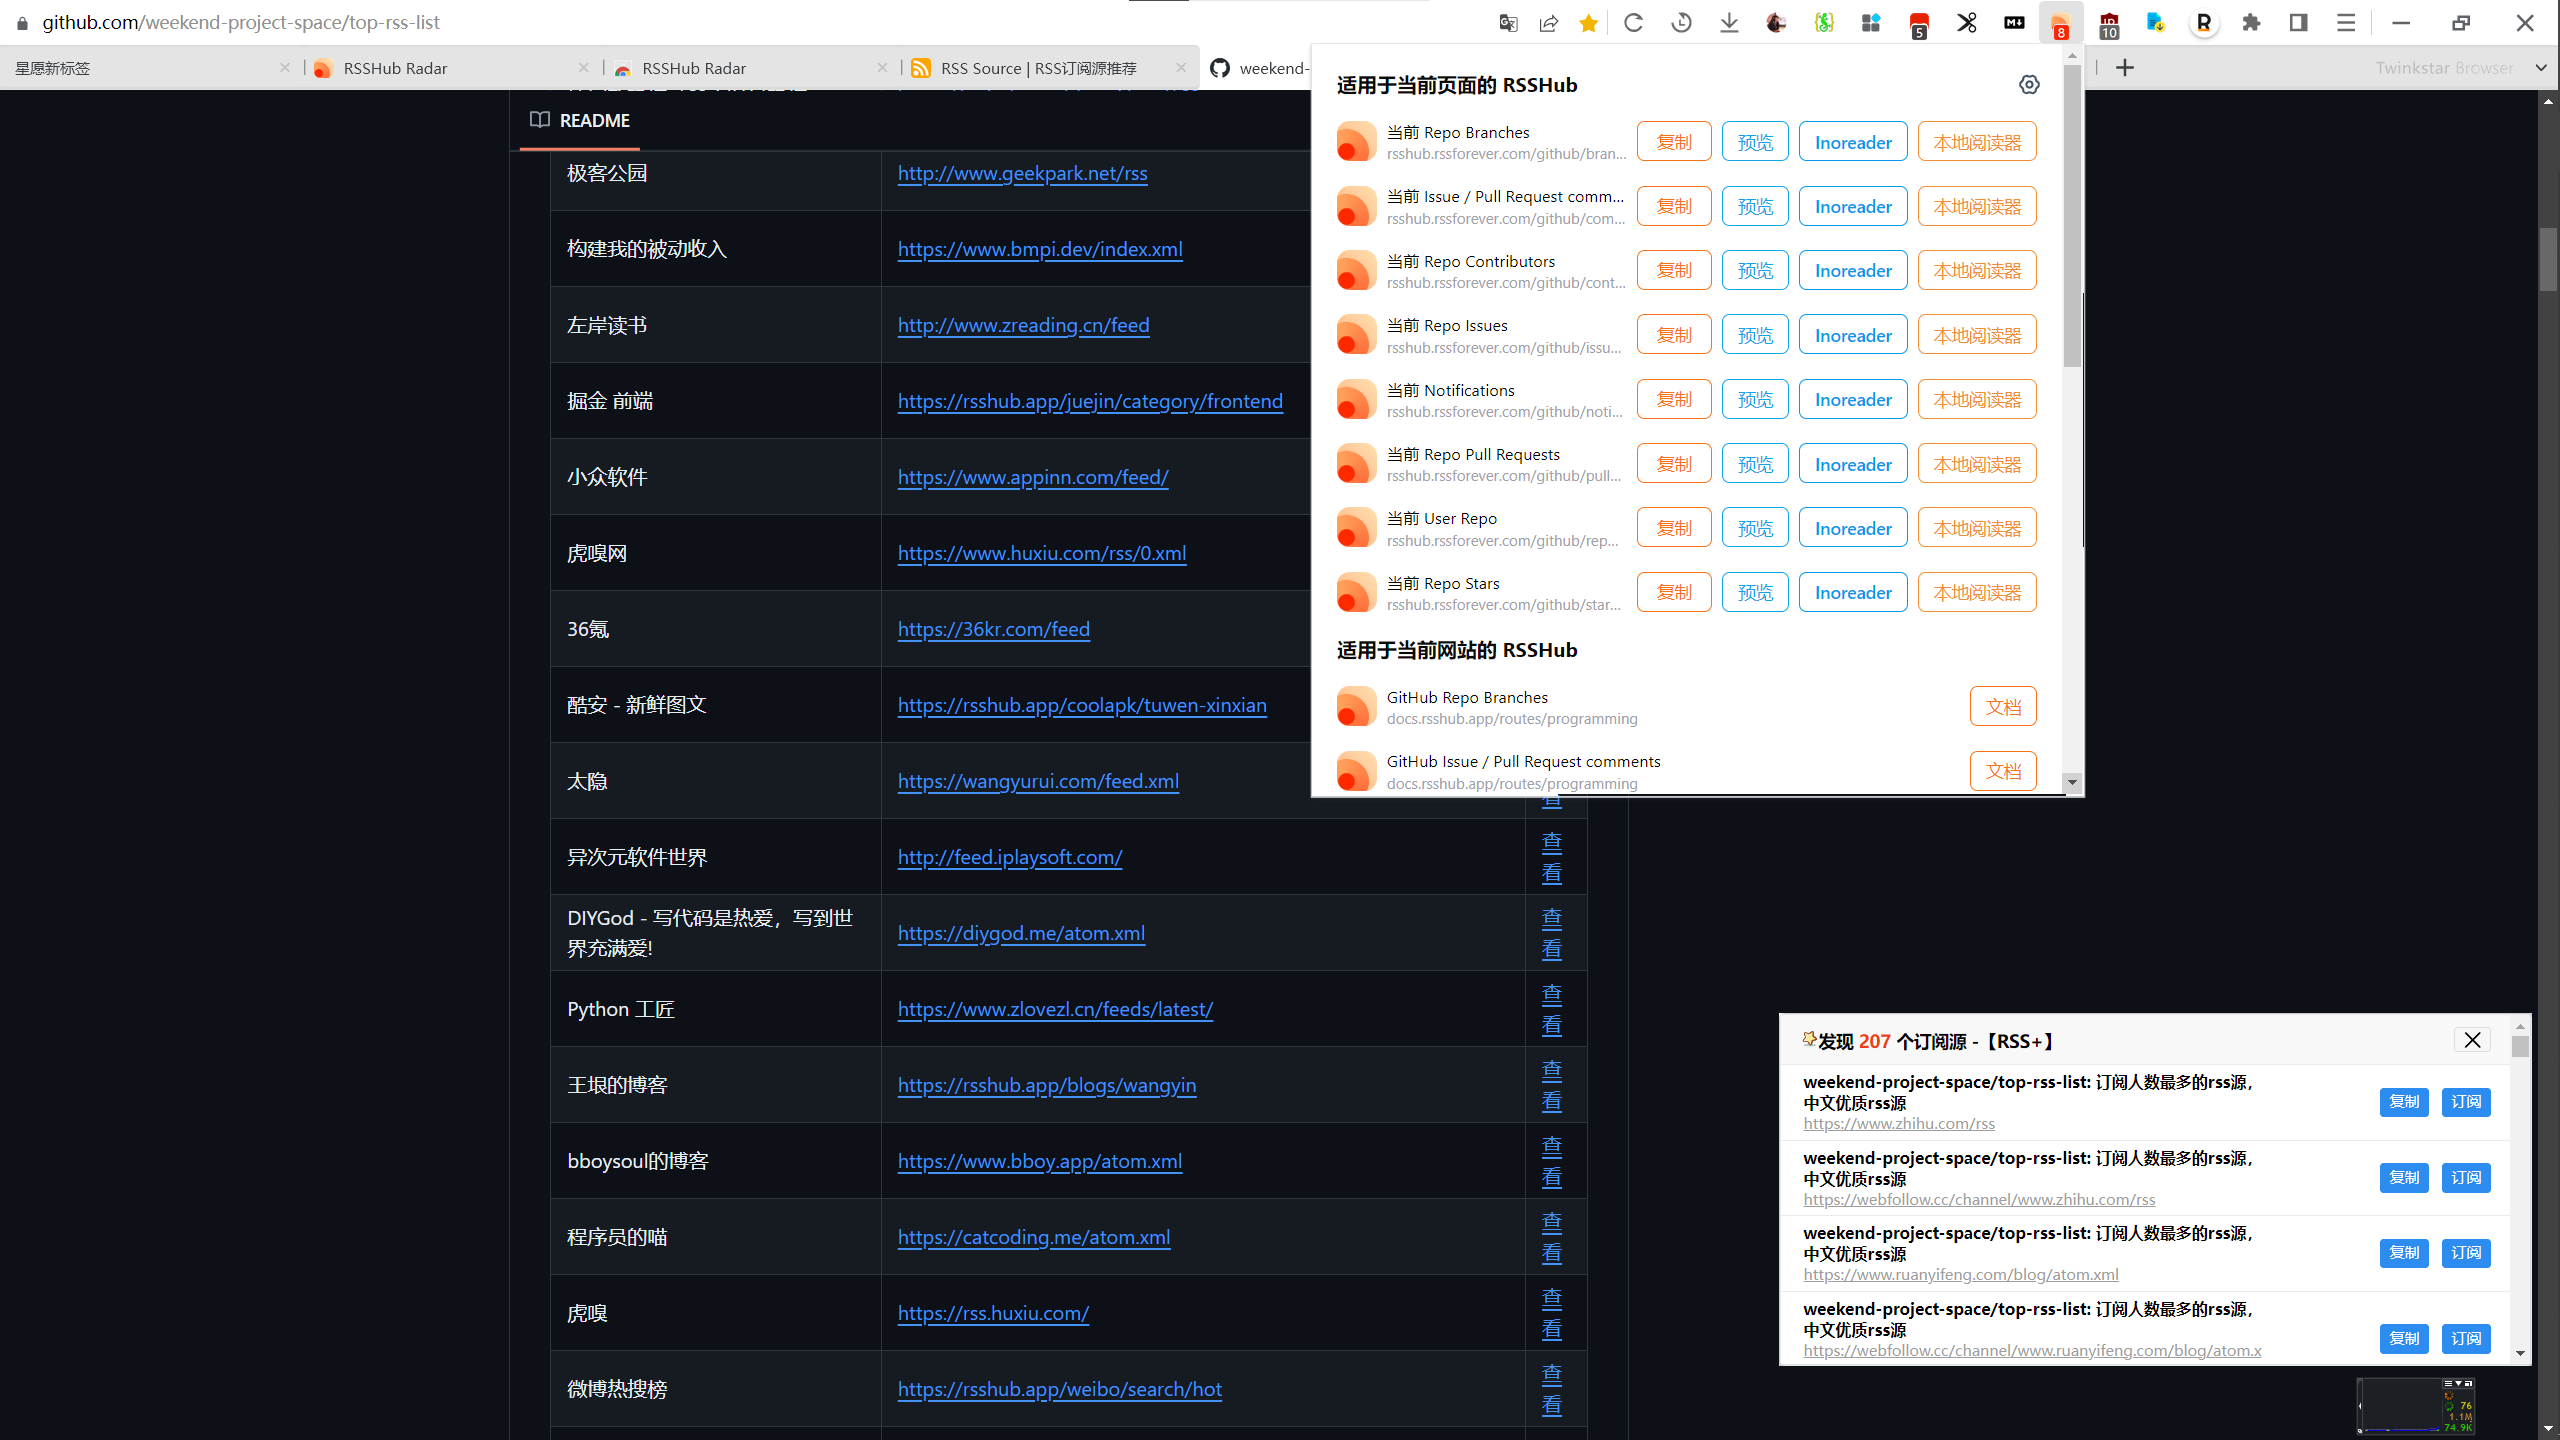Click 预览 for 当前 Repo Stars feed
Viewport: 2560px width, 1440px height.
coord(1753,593)
